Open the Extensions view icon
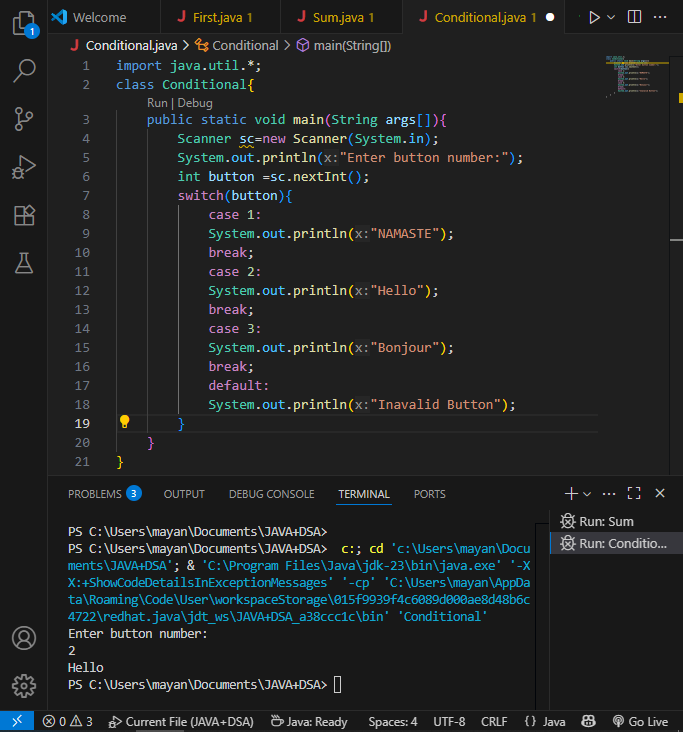683x732 pixels. tap(24, 215)
